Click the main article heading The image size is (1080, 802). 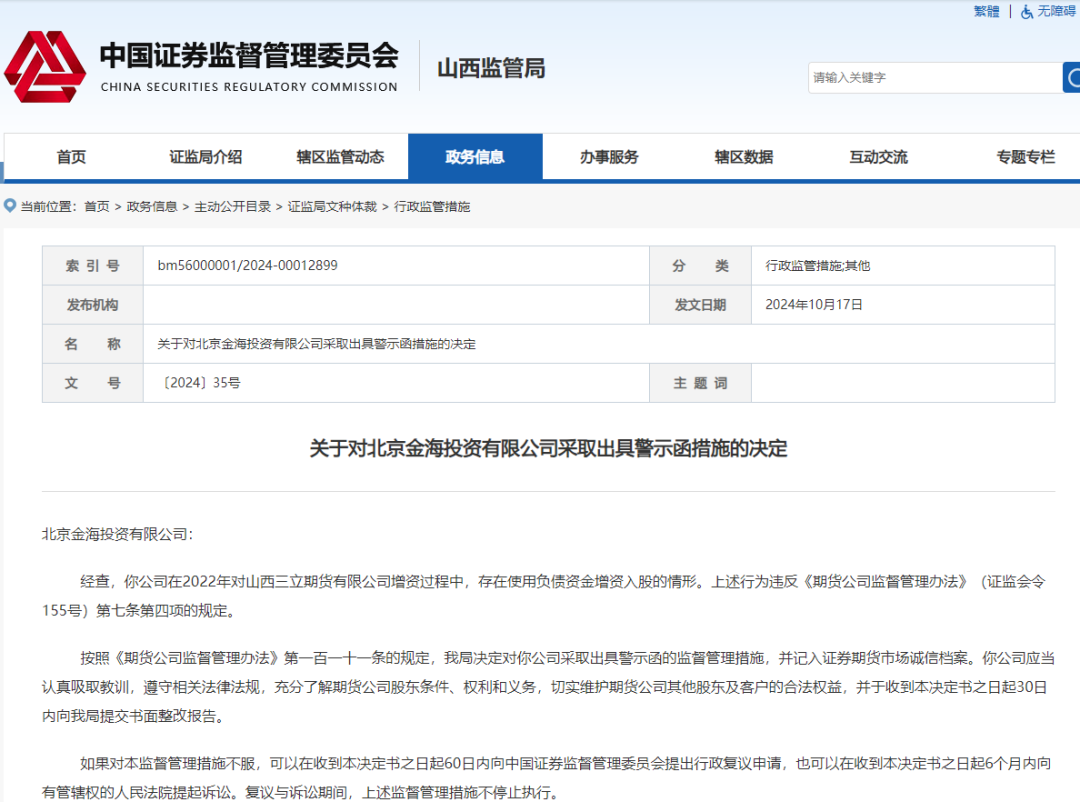click(x=548, y=449)
